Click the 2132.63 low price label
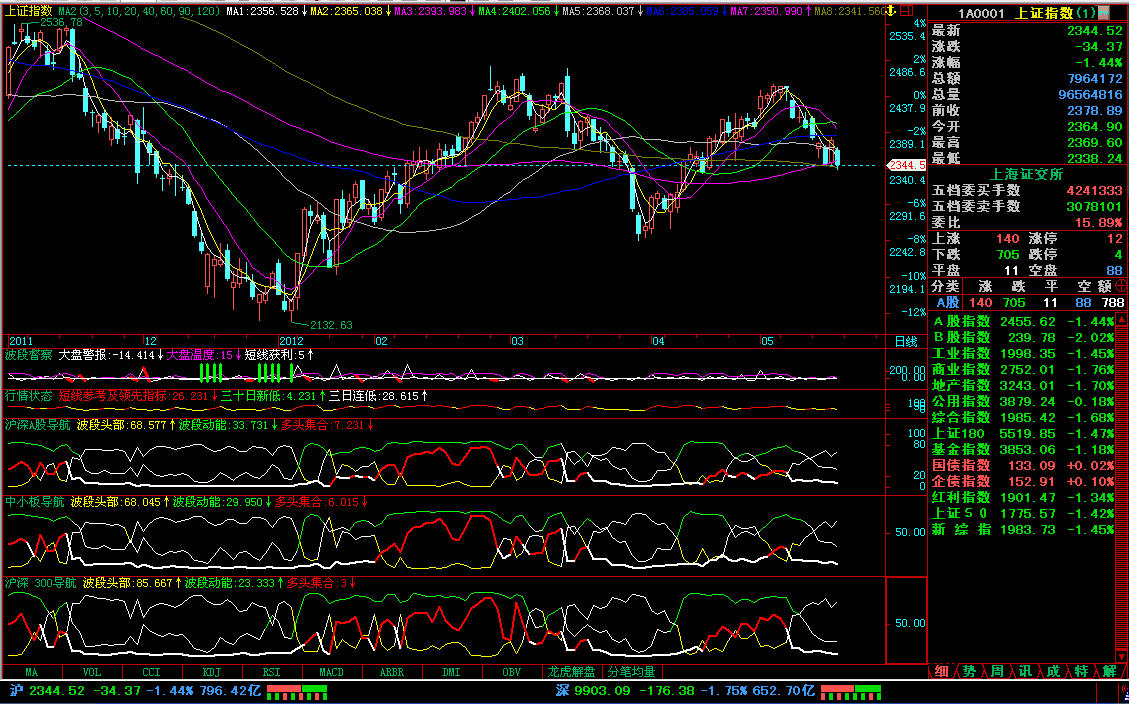Image resolution: width=1129 pixels, height=704 pixels. point(332,325)
